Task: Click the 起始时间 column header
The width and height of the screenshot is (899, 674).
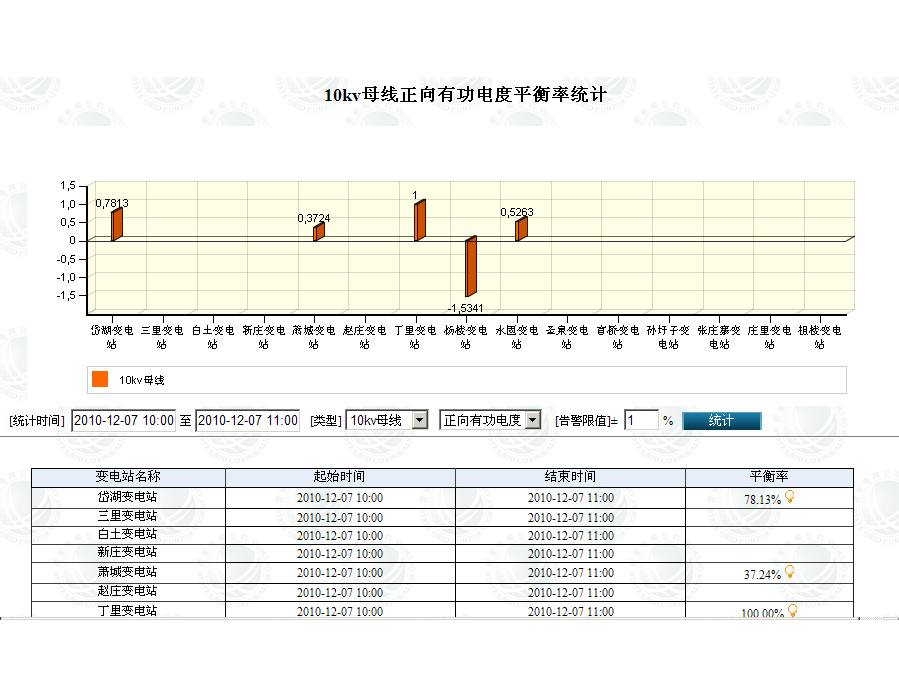Action: coord(340,477)
